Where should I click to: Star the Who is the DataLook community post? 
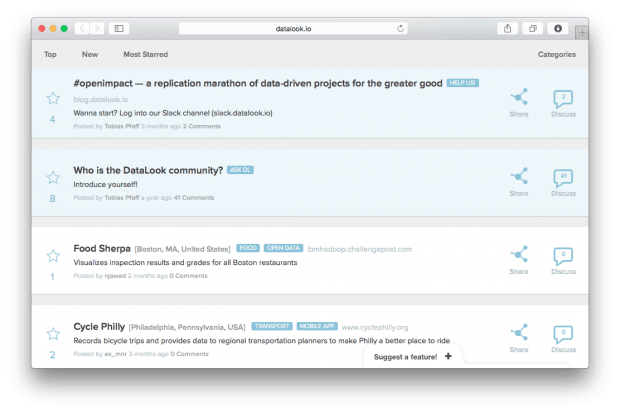[53, 177]
